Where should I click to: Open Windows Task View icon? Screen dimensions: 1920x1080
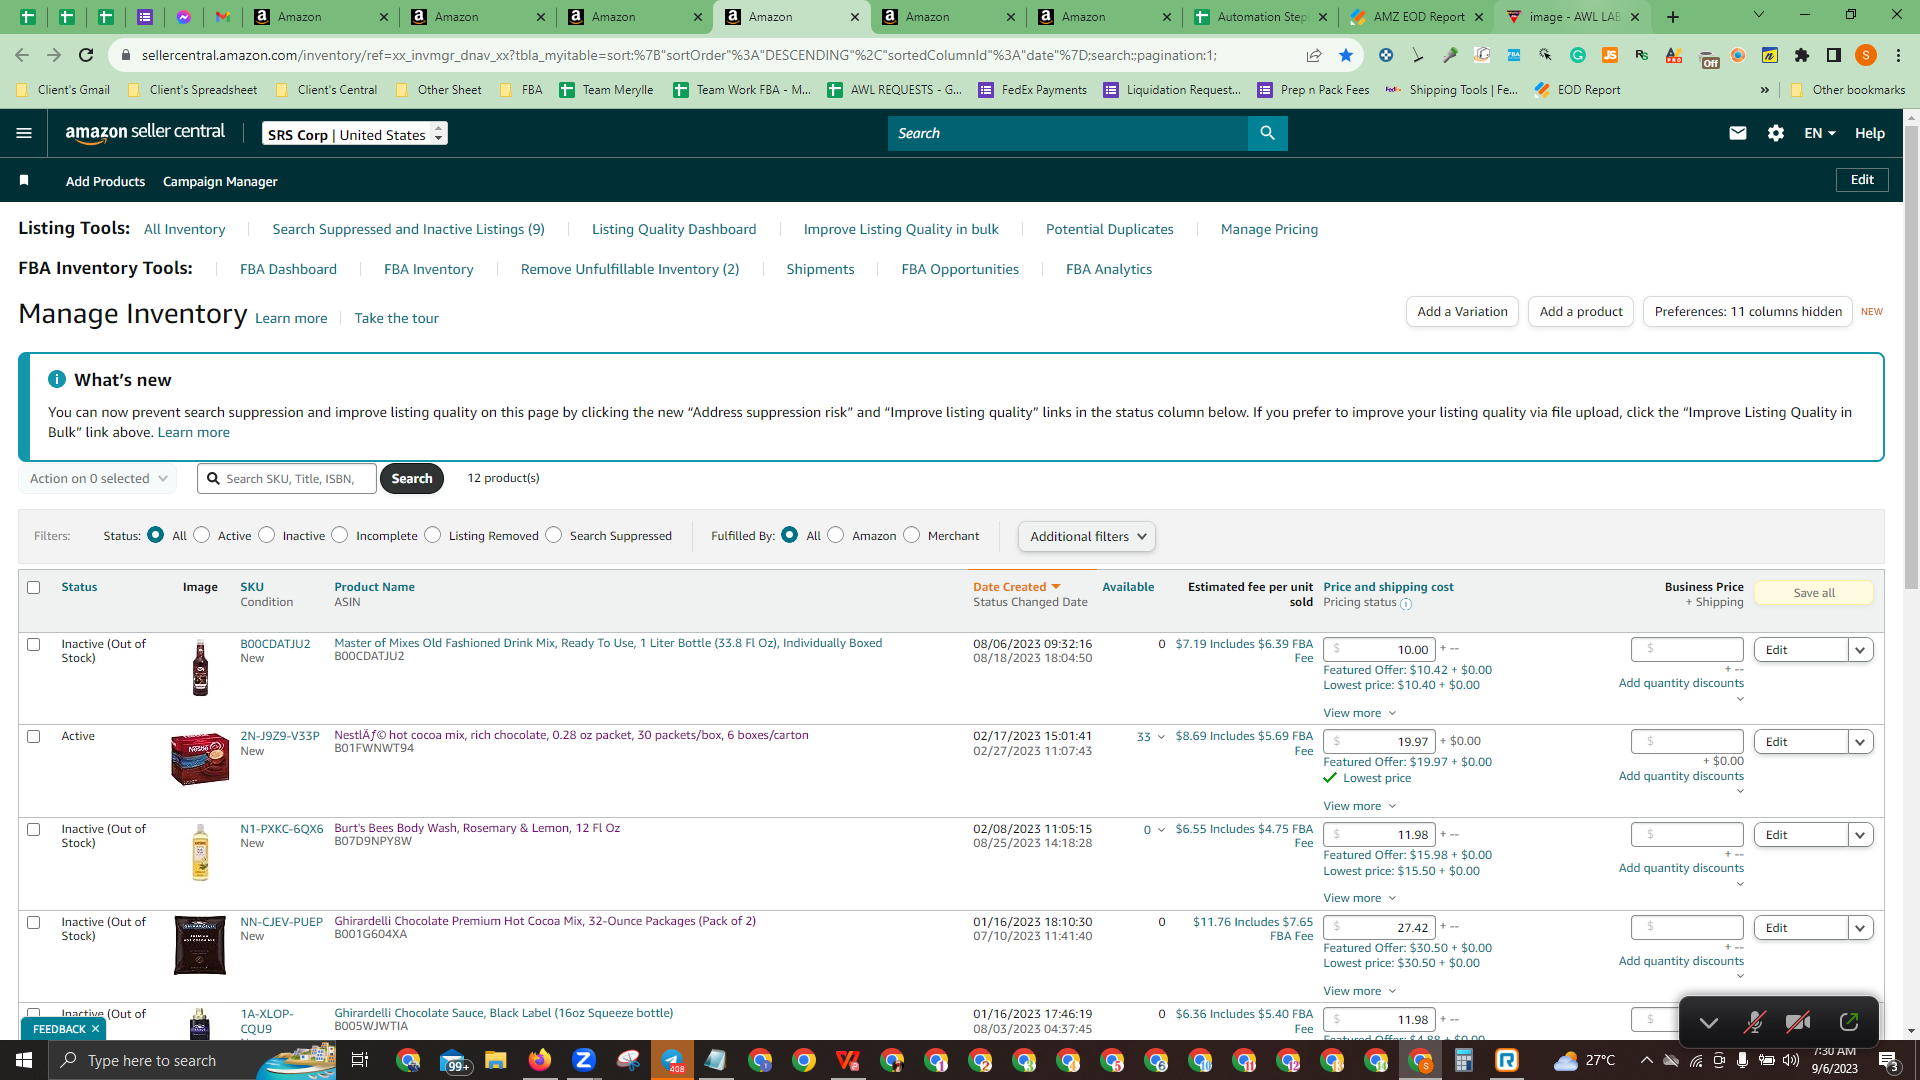[360, 1060]
